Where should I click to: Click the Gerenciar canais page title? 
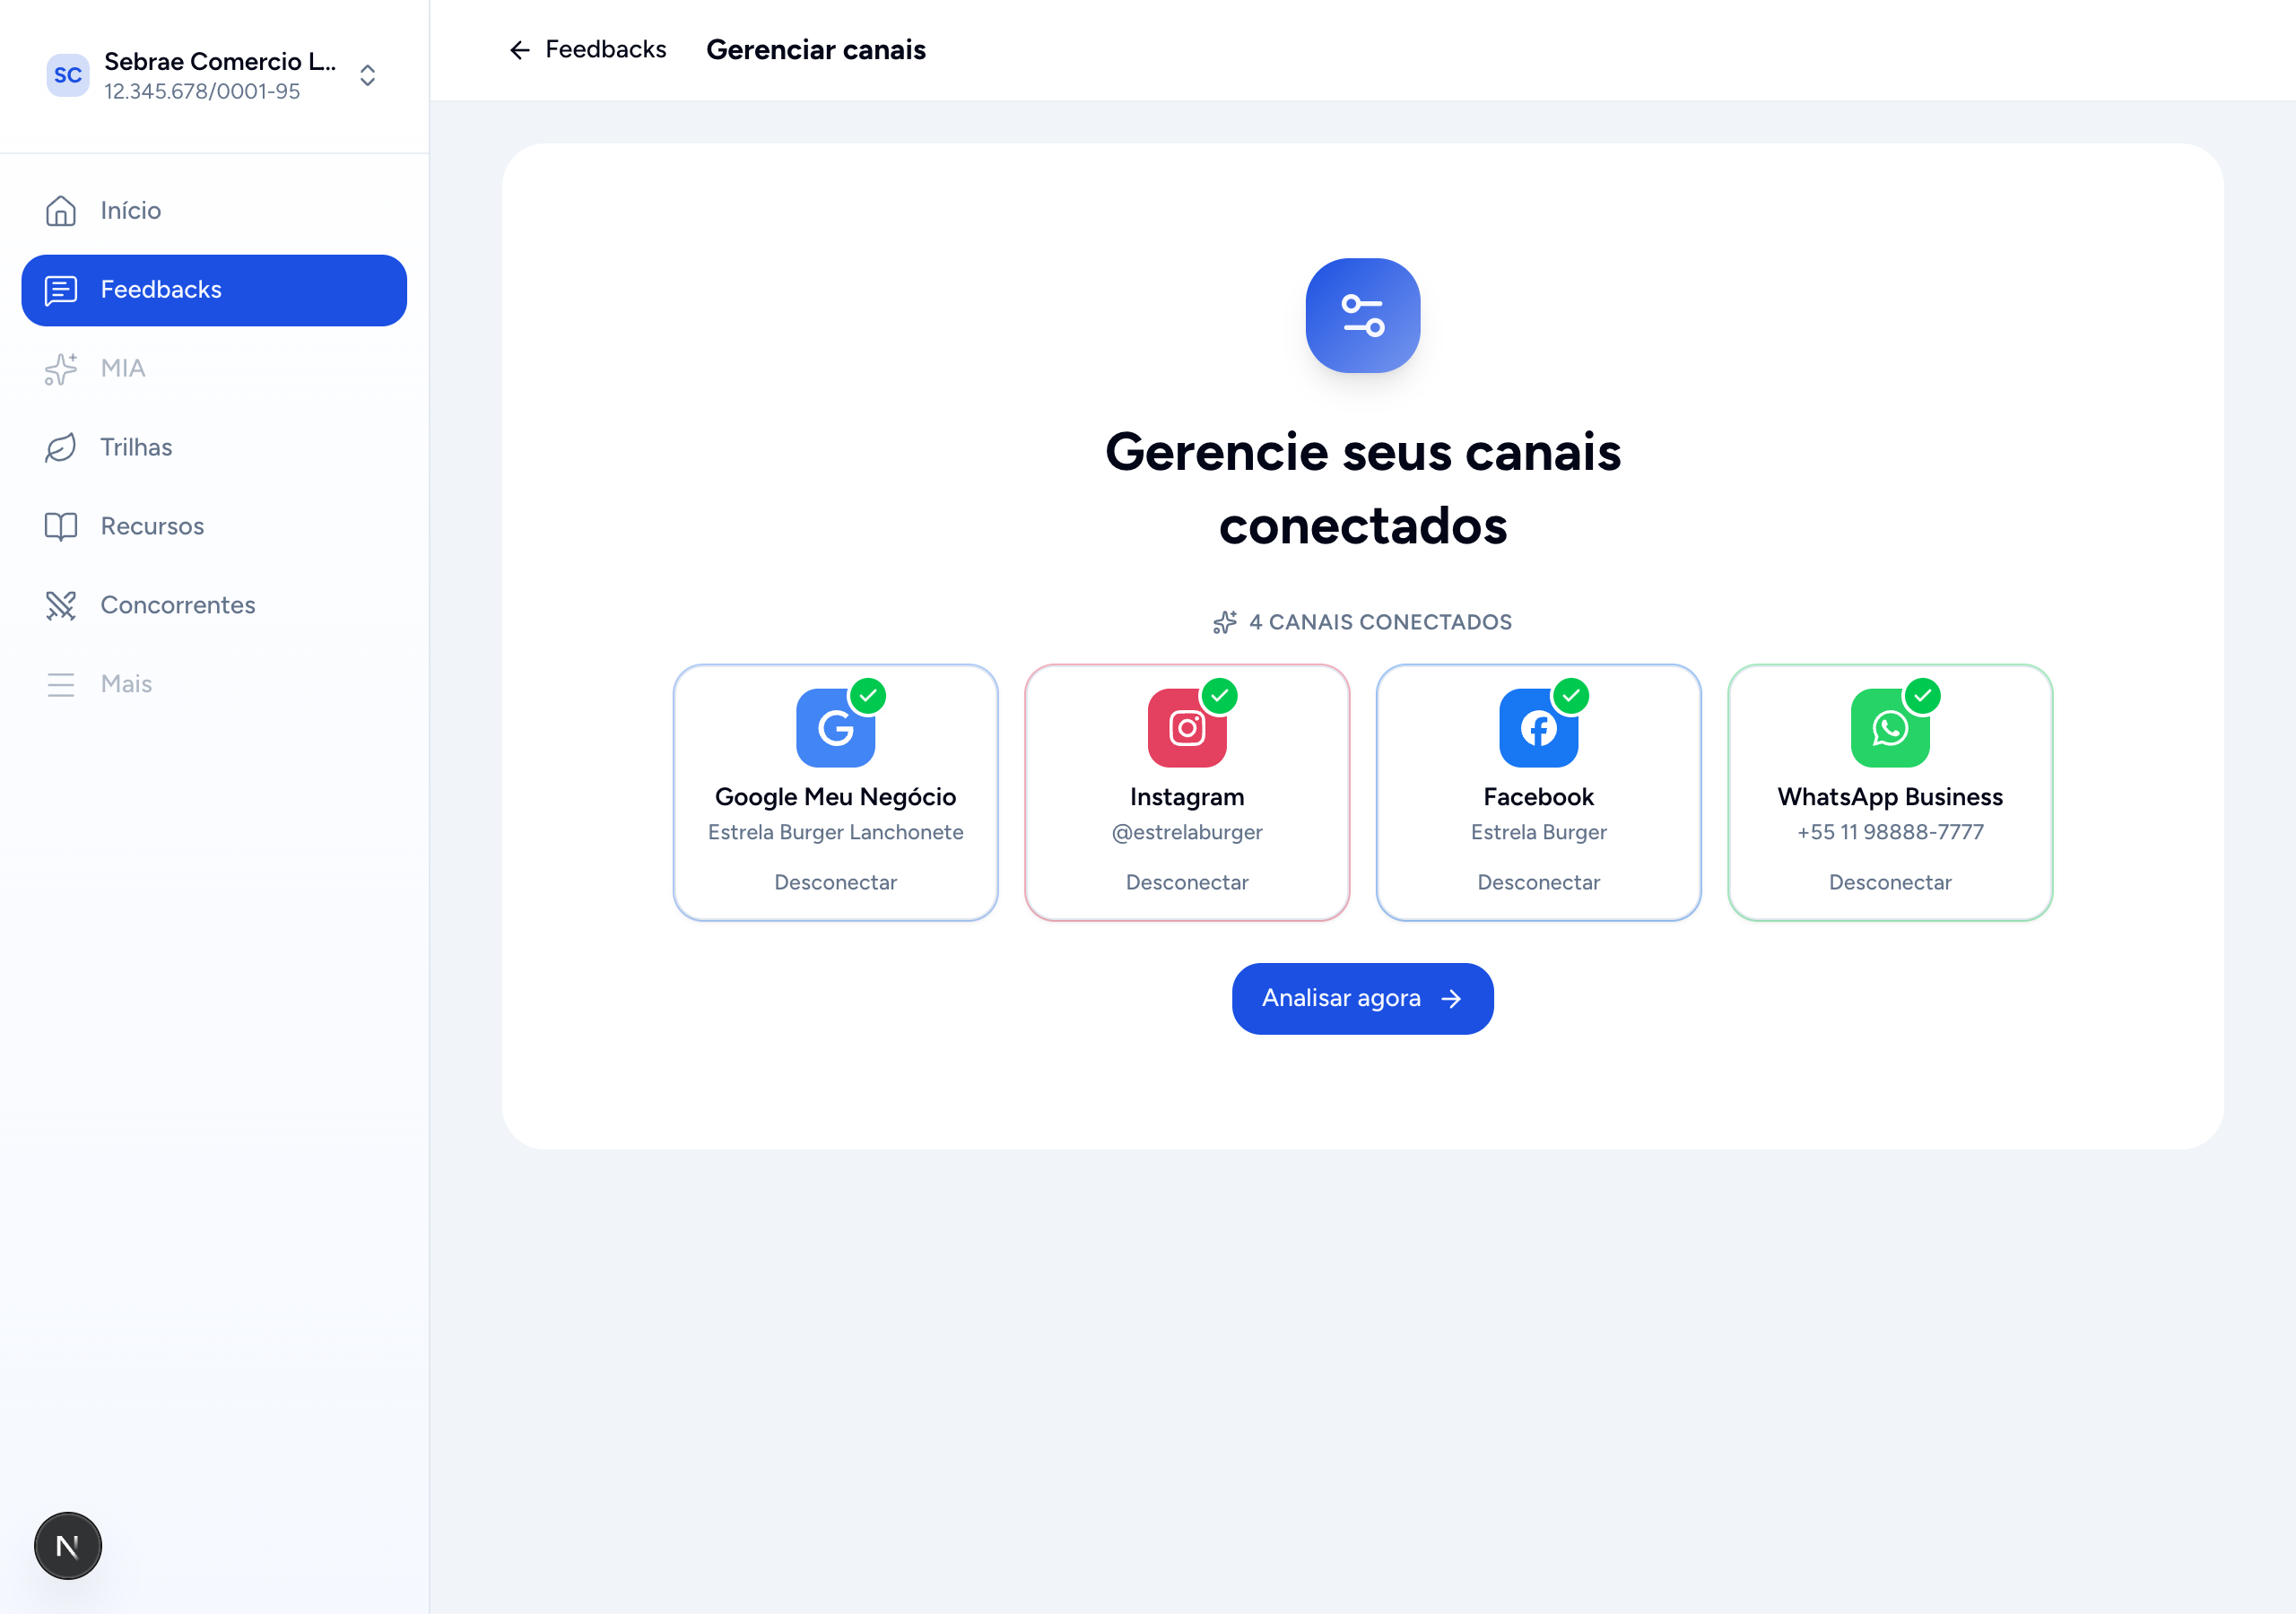[x=816, y=50]
